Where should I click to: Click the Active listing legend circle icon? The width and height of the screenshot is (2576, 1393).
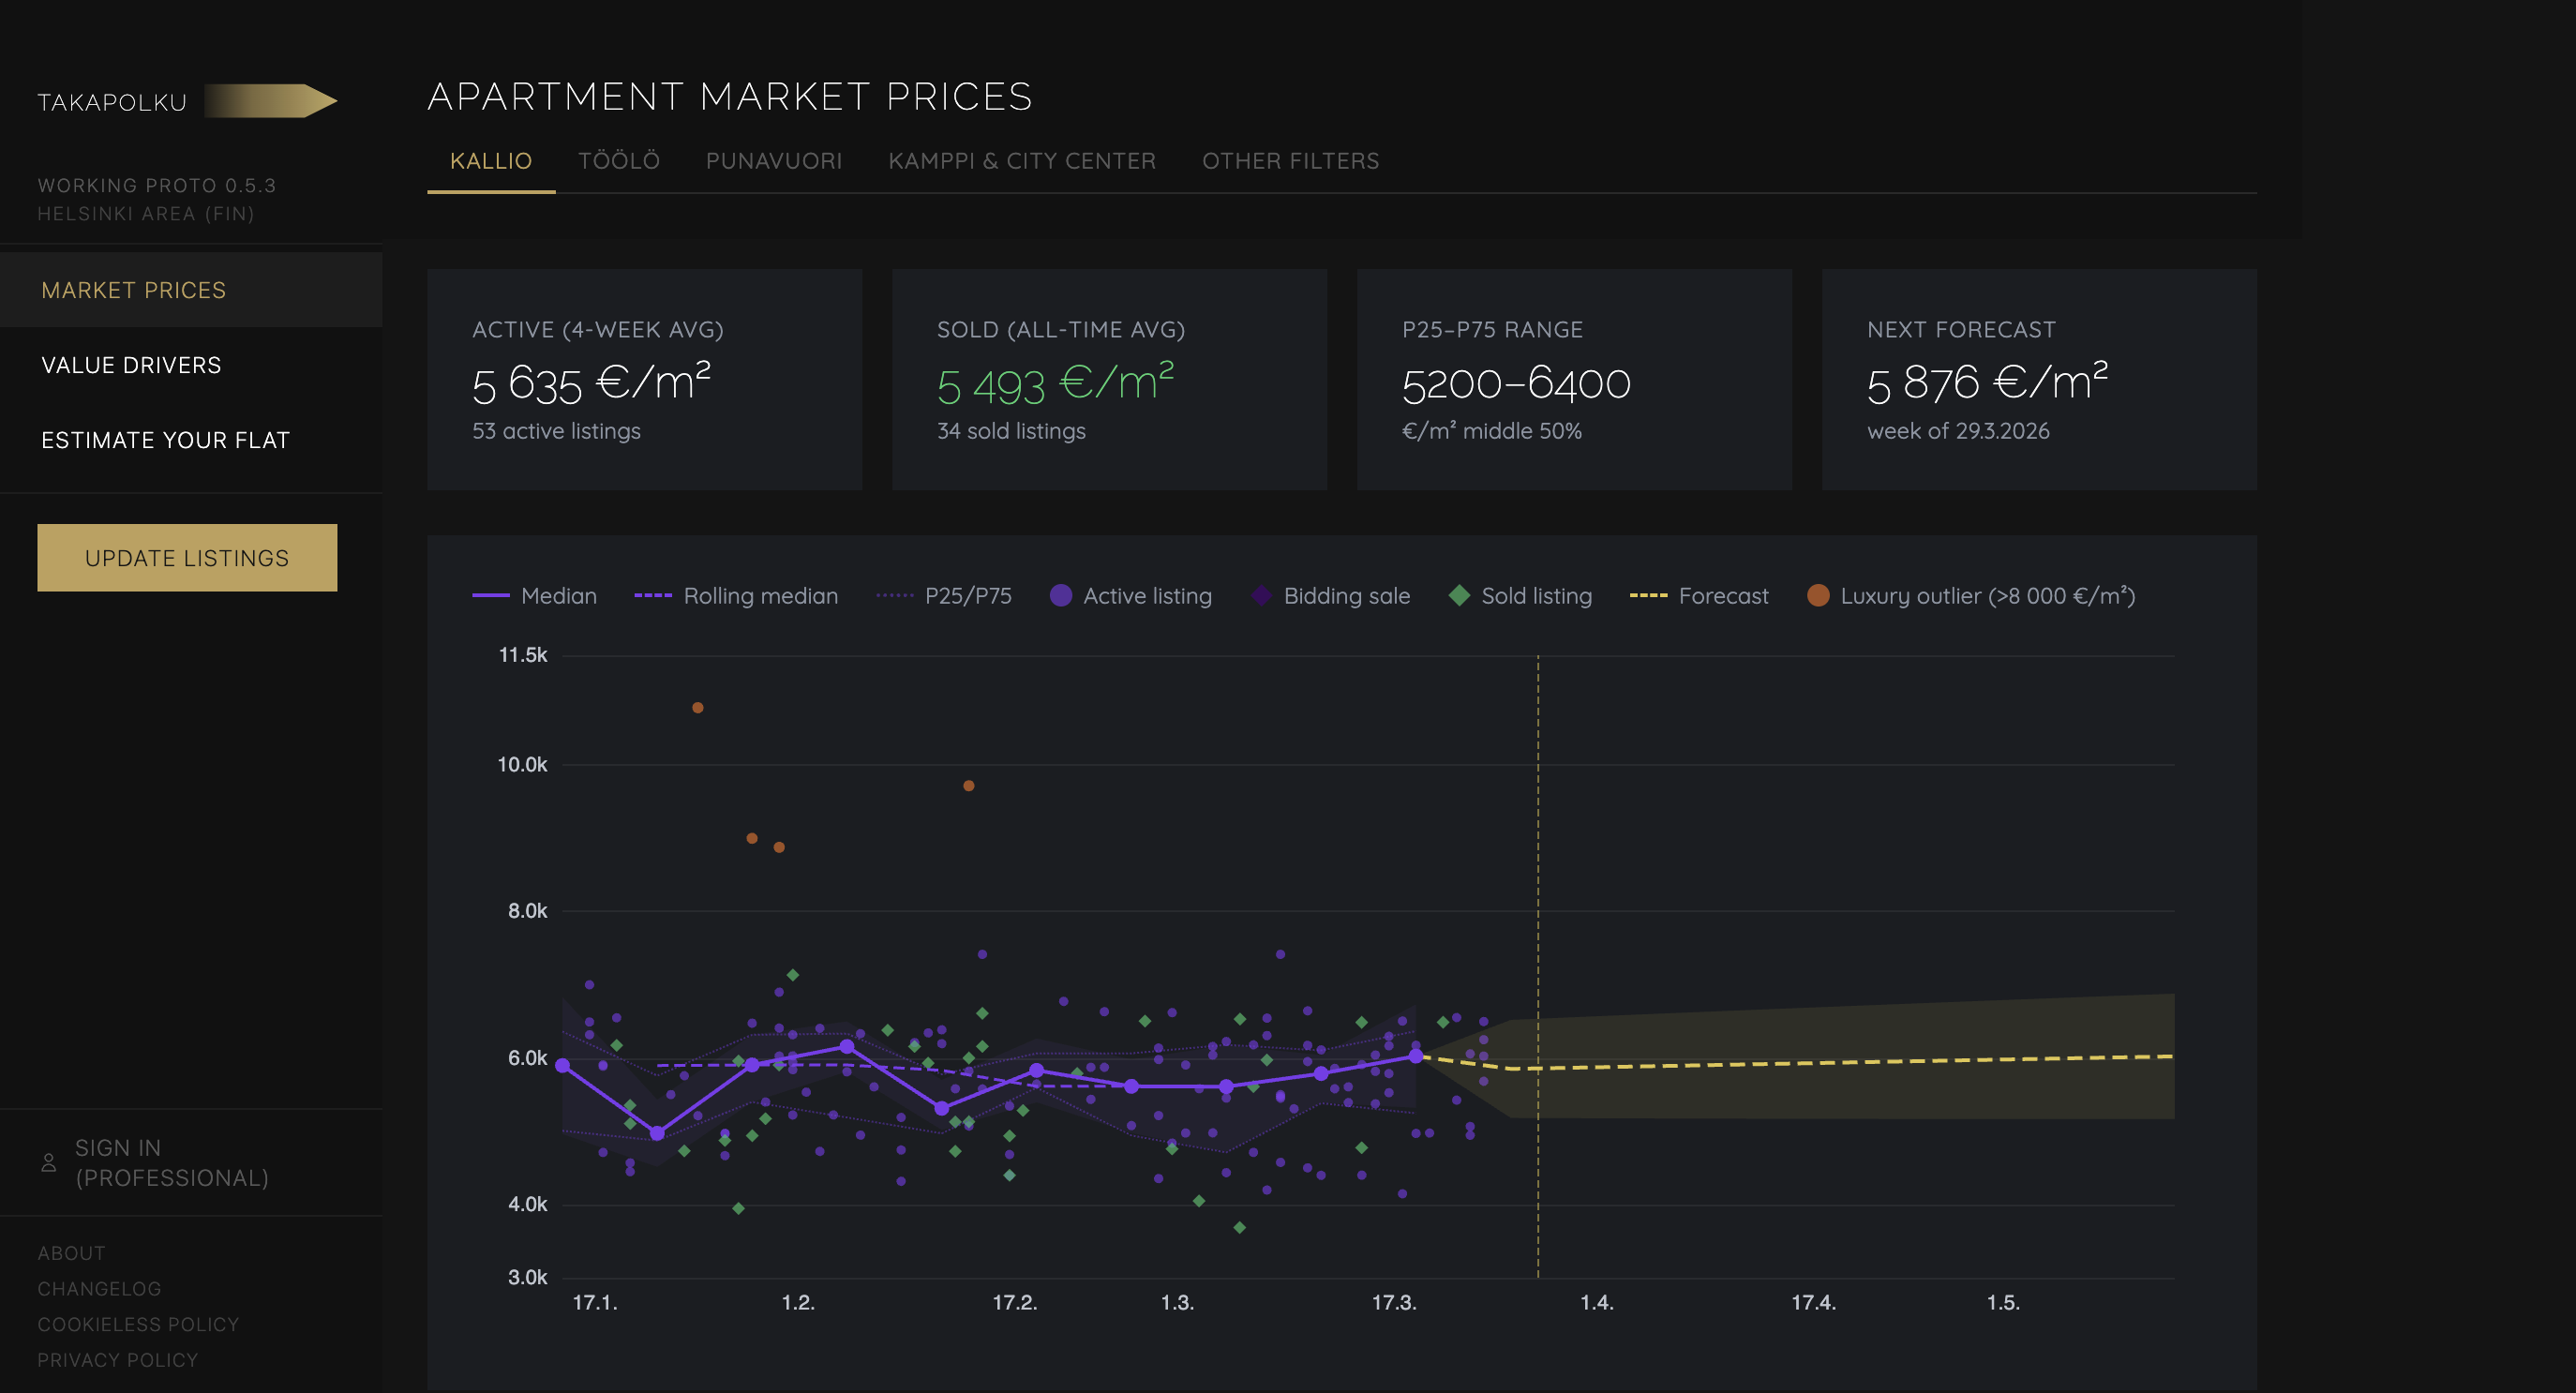pos(1061,596)
